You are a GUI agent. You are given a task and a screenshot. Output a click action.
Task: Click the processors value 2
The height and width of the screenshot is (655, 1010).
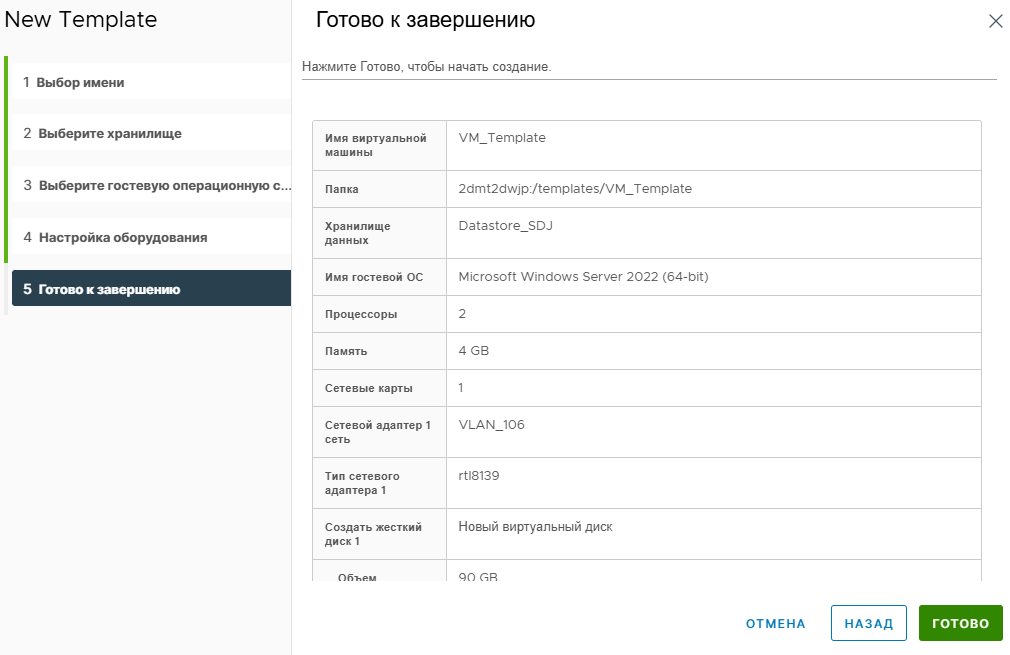pos(462,314)
